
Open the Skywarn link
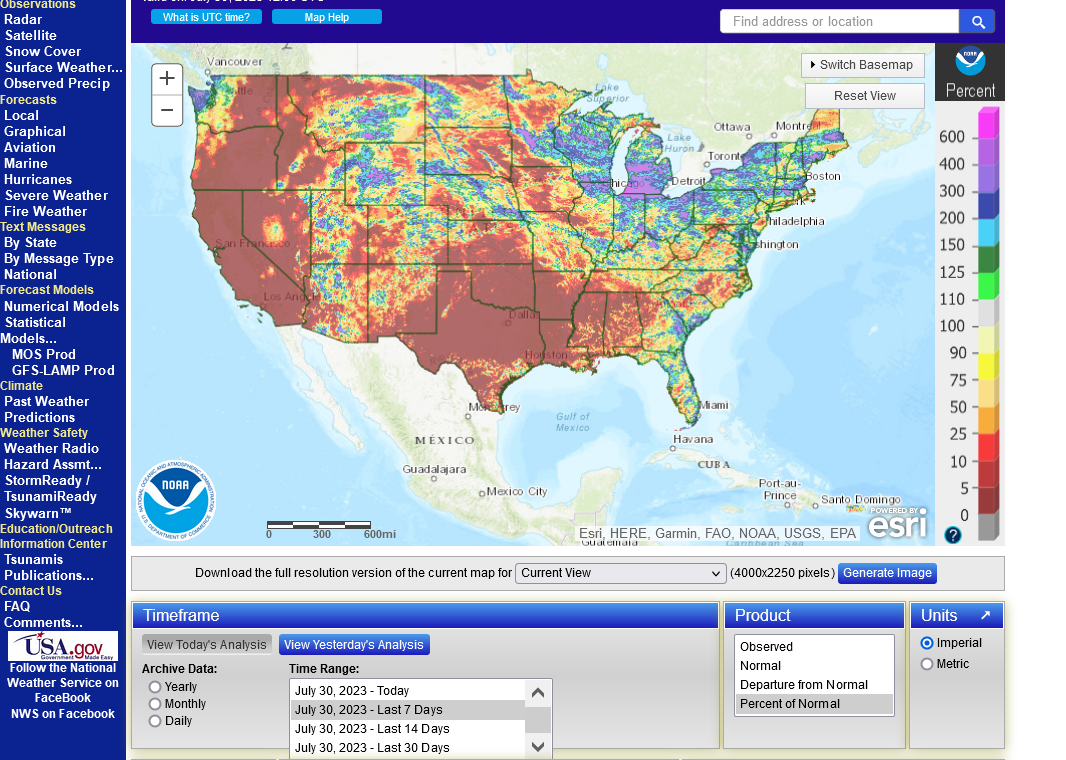pyautogui.click(x=37, y=514)
